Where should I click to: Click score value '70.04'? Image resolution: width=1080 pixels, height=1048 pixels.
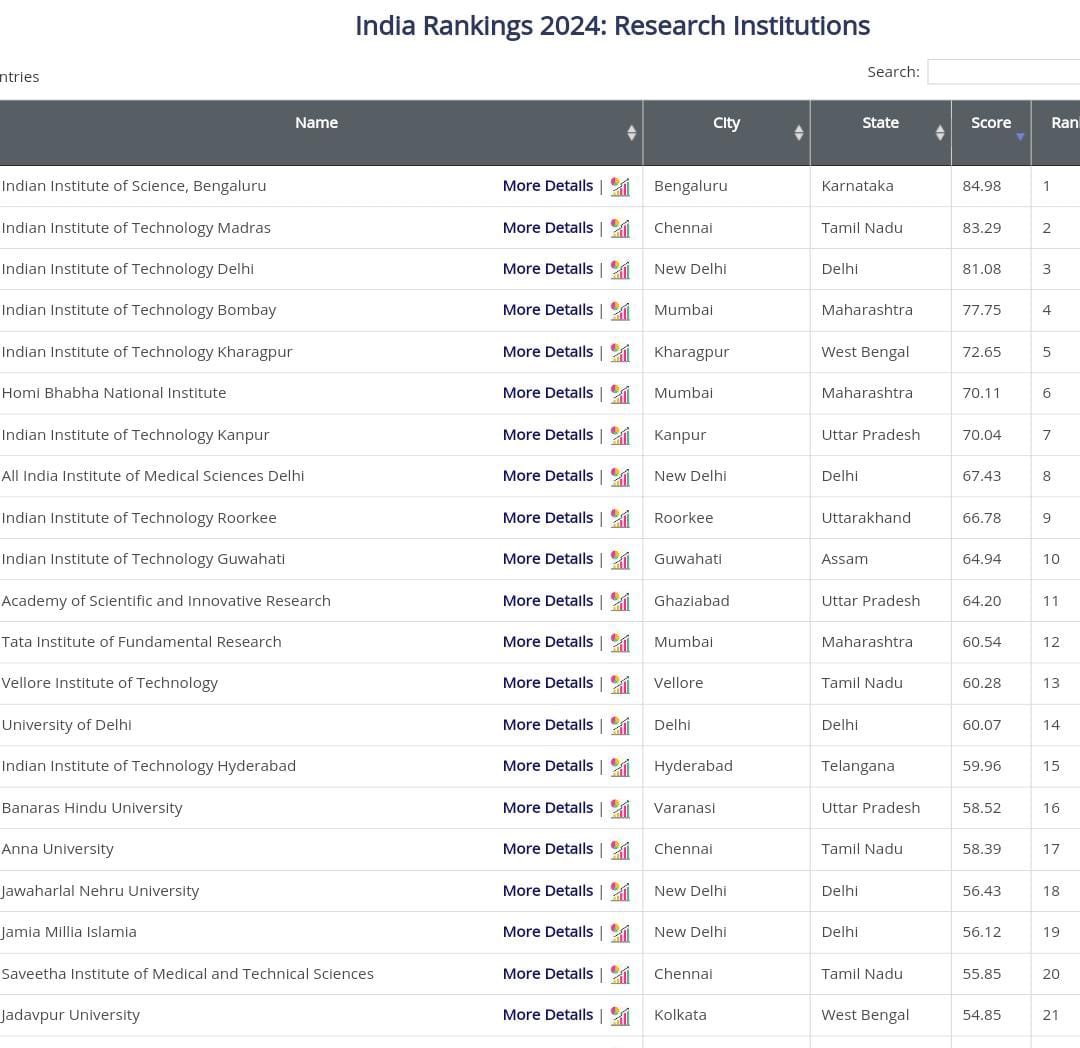coord(982,435)
